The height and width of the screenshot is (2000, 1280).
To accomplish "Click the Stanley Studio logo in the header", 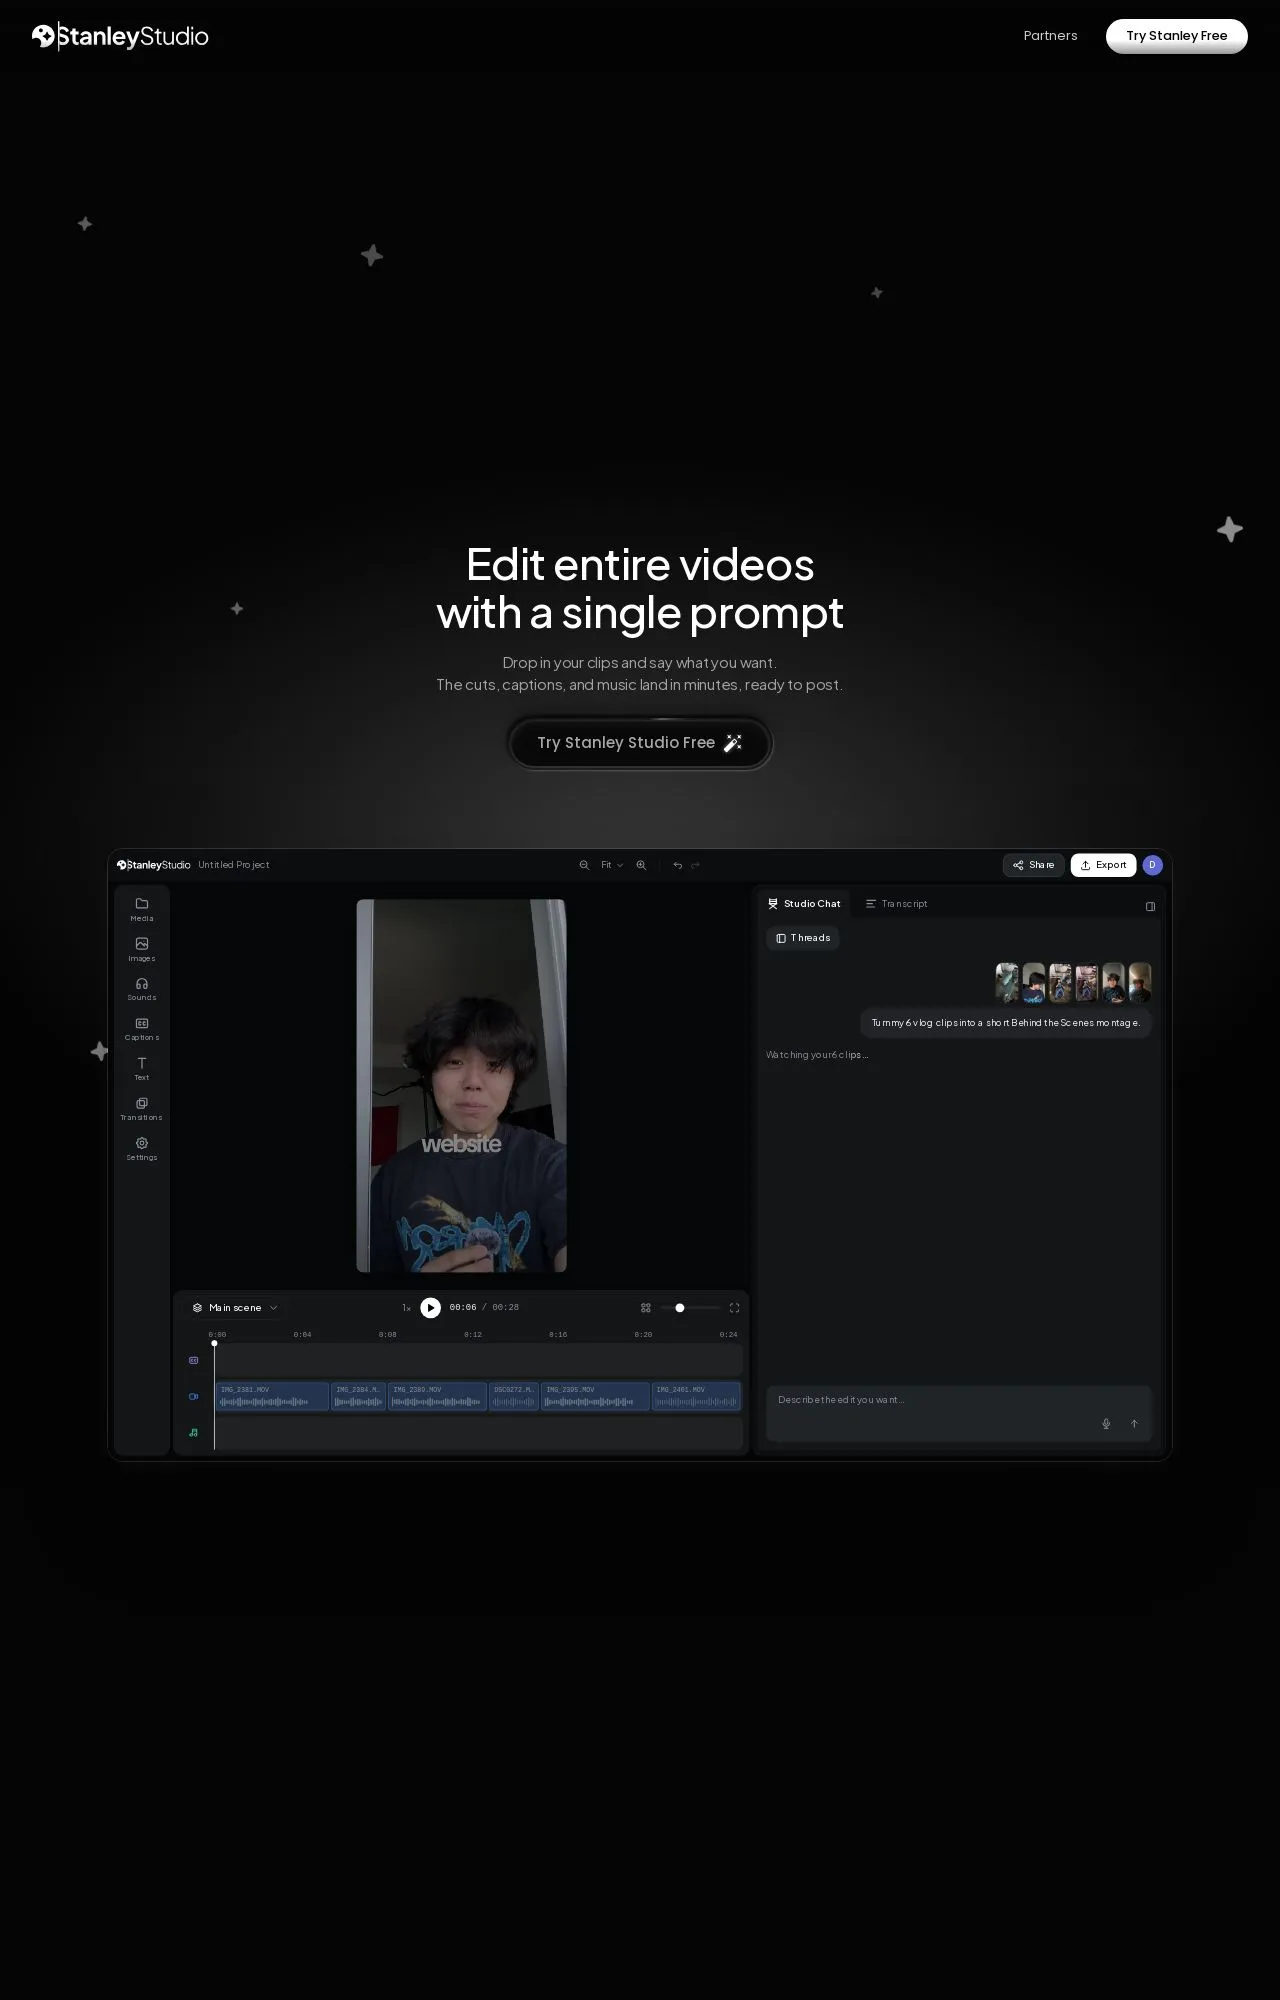I will (120, 37).
